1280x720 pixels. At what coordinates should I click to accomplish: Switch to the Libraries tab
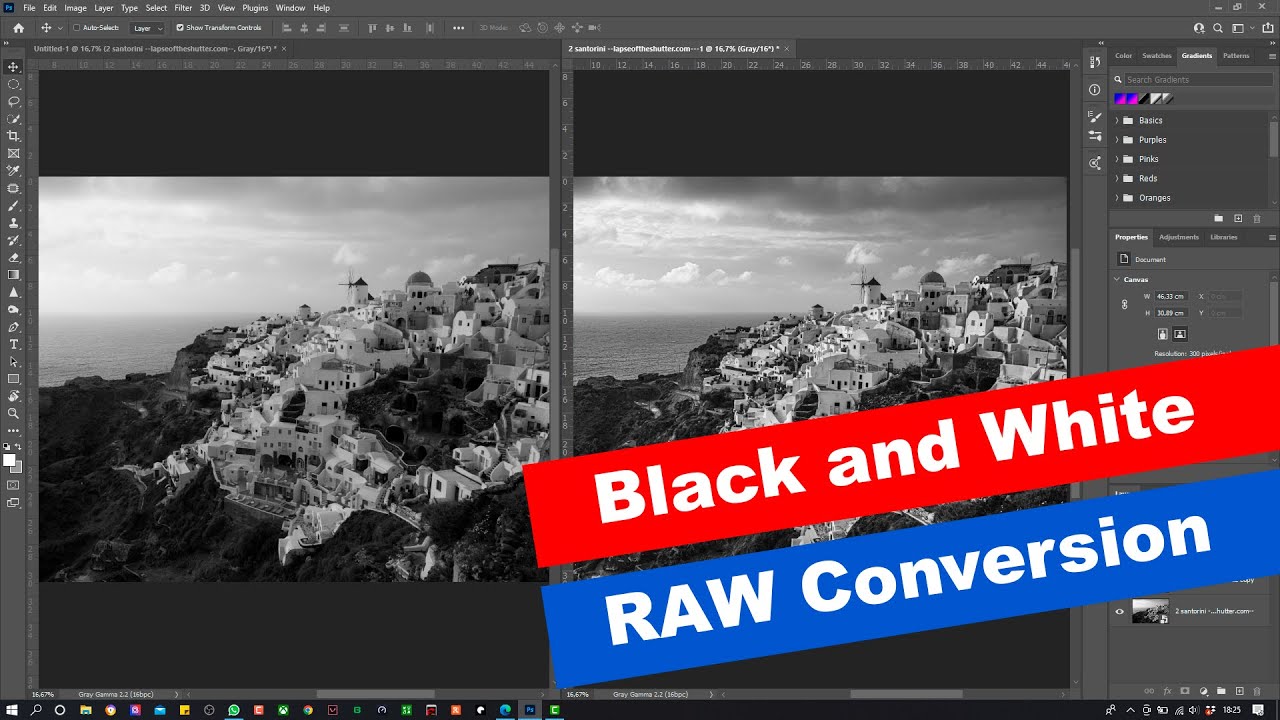pyautogui.click(x=1224, y=237)
